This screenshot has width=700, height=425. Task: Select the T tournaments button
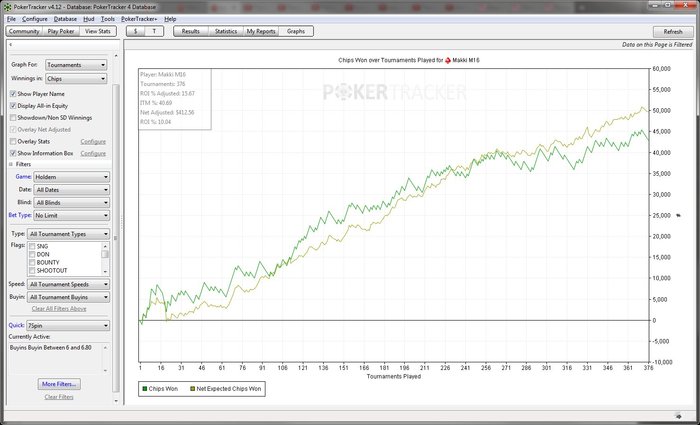[x=154, y=32]
